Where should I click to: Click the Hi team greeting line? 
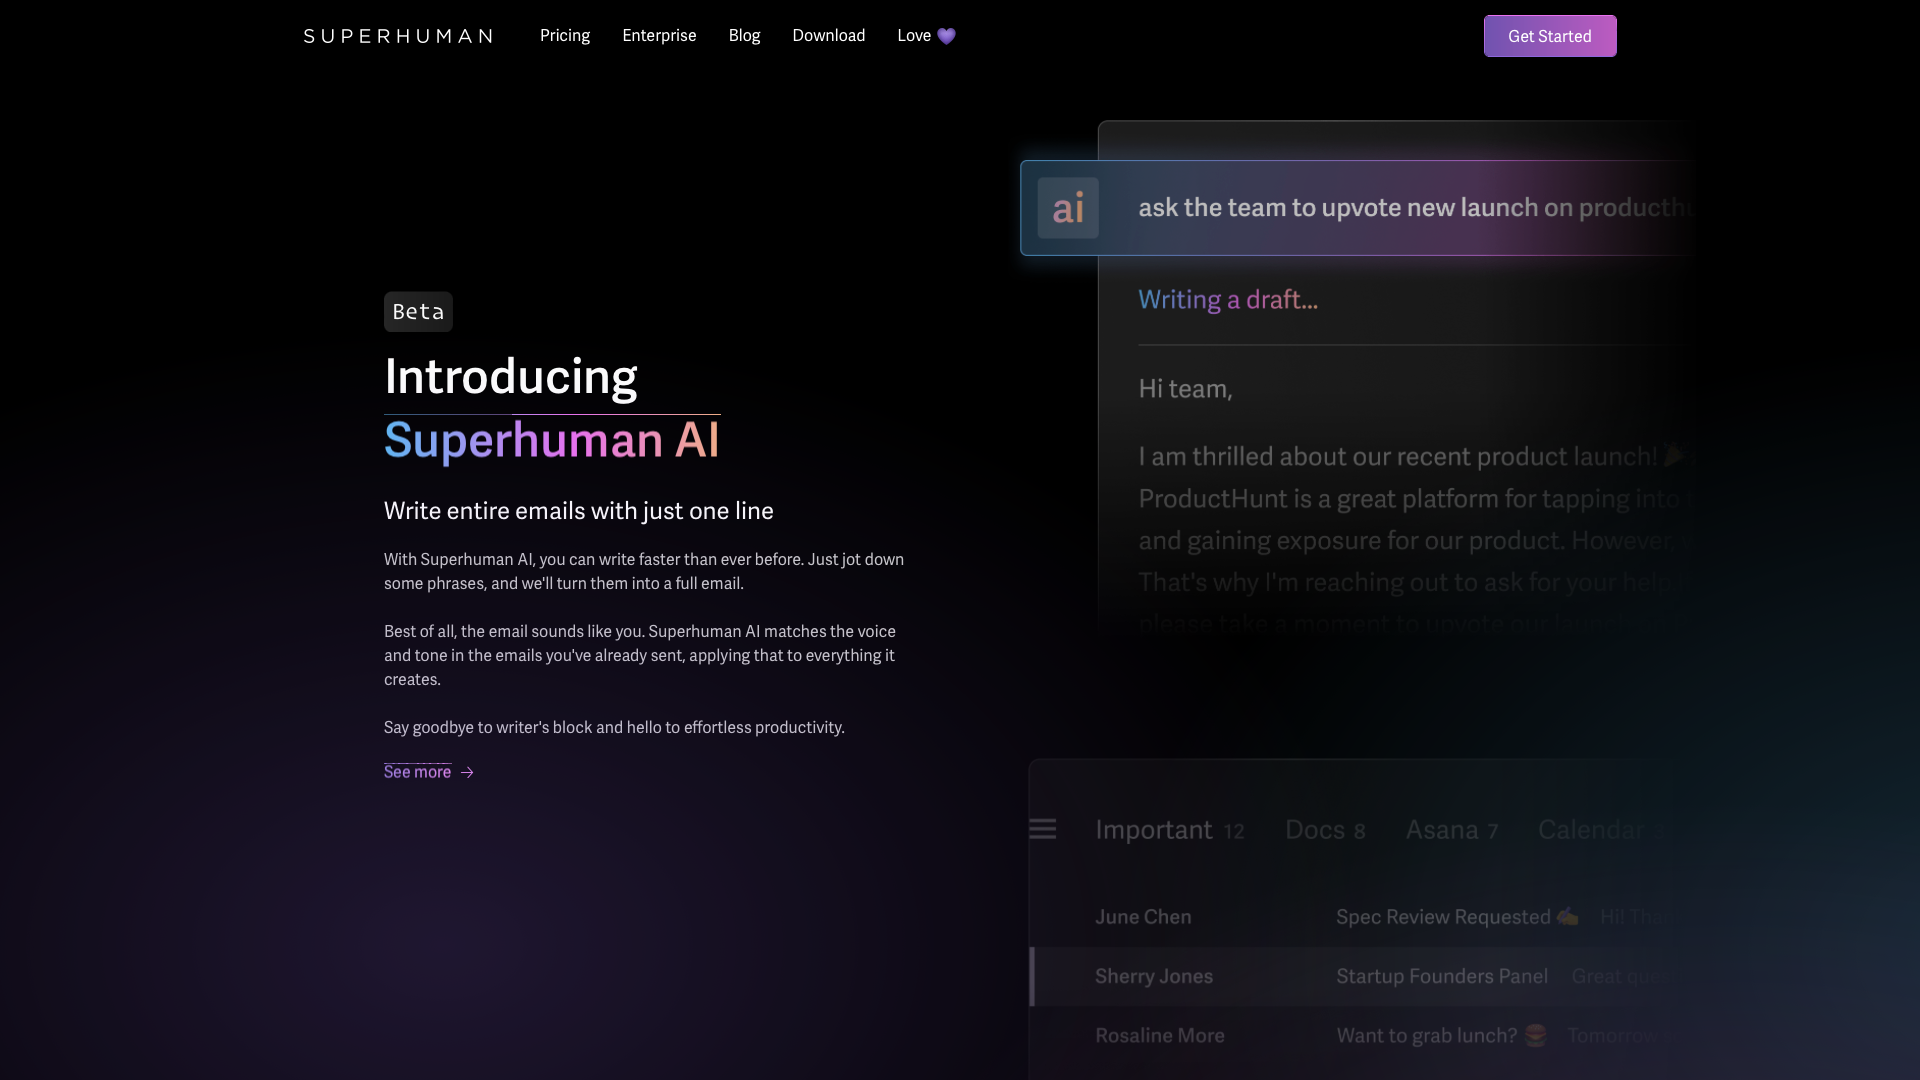(x=1185, y=389)
